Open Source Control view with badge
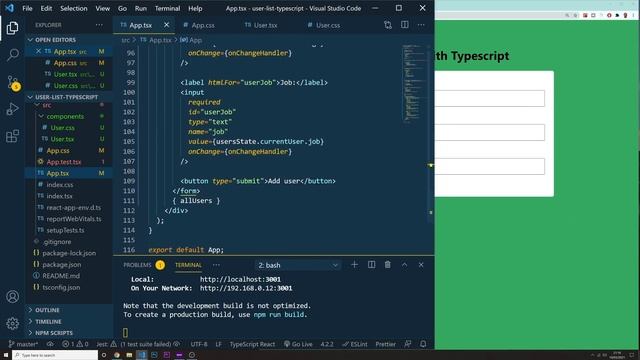This screenshot has width=640, height=360. [13, 82]
